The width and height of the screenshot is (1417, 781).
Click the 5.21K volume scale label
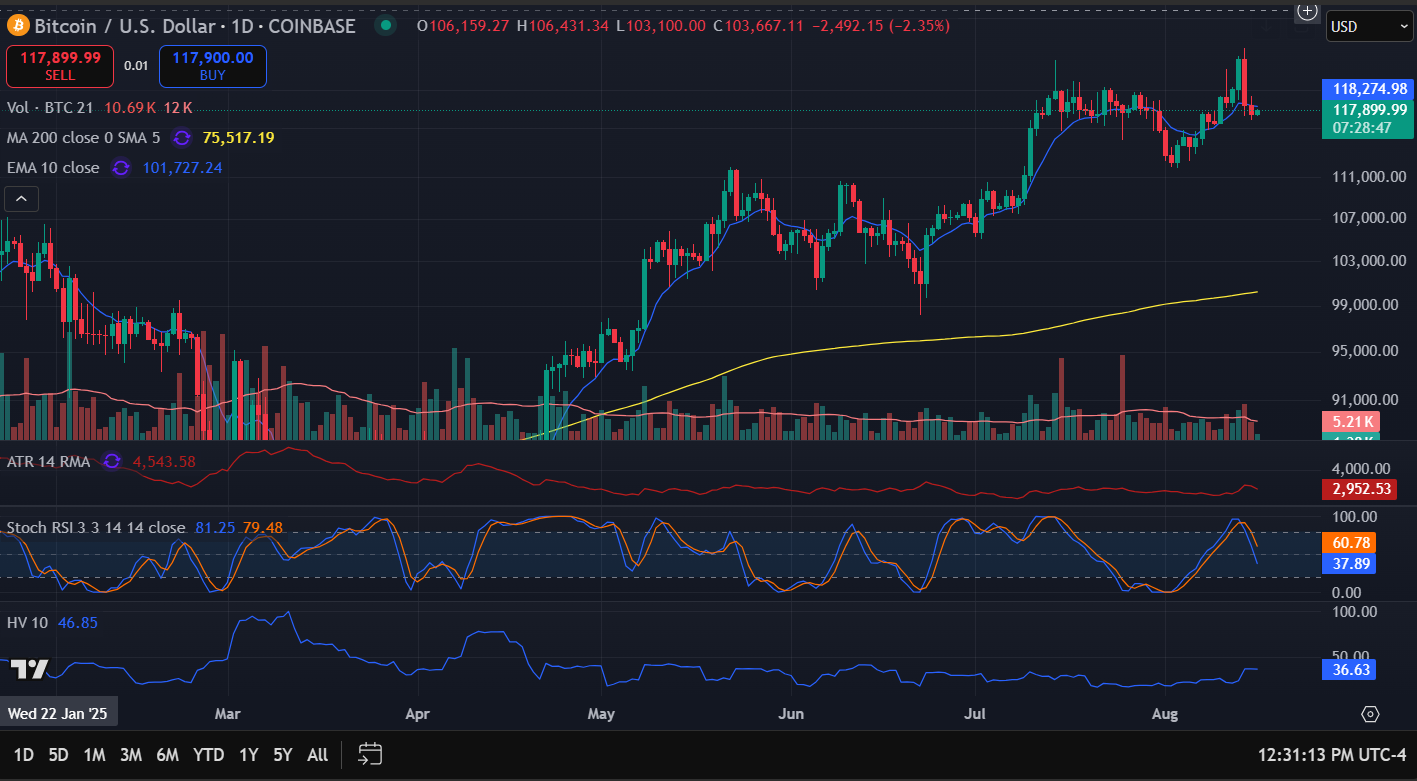tap(1351, 421)
